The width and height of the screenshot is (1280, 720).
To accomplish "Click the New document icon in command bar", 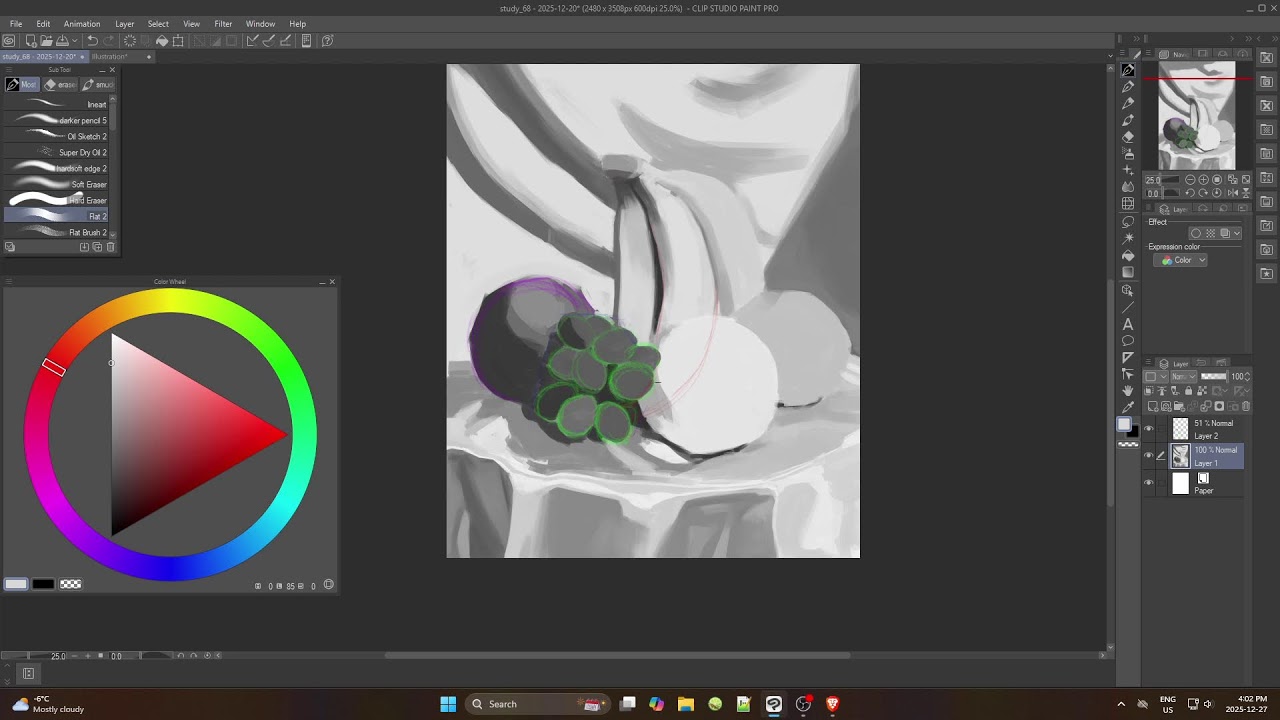I will click(31, 41).
